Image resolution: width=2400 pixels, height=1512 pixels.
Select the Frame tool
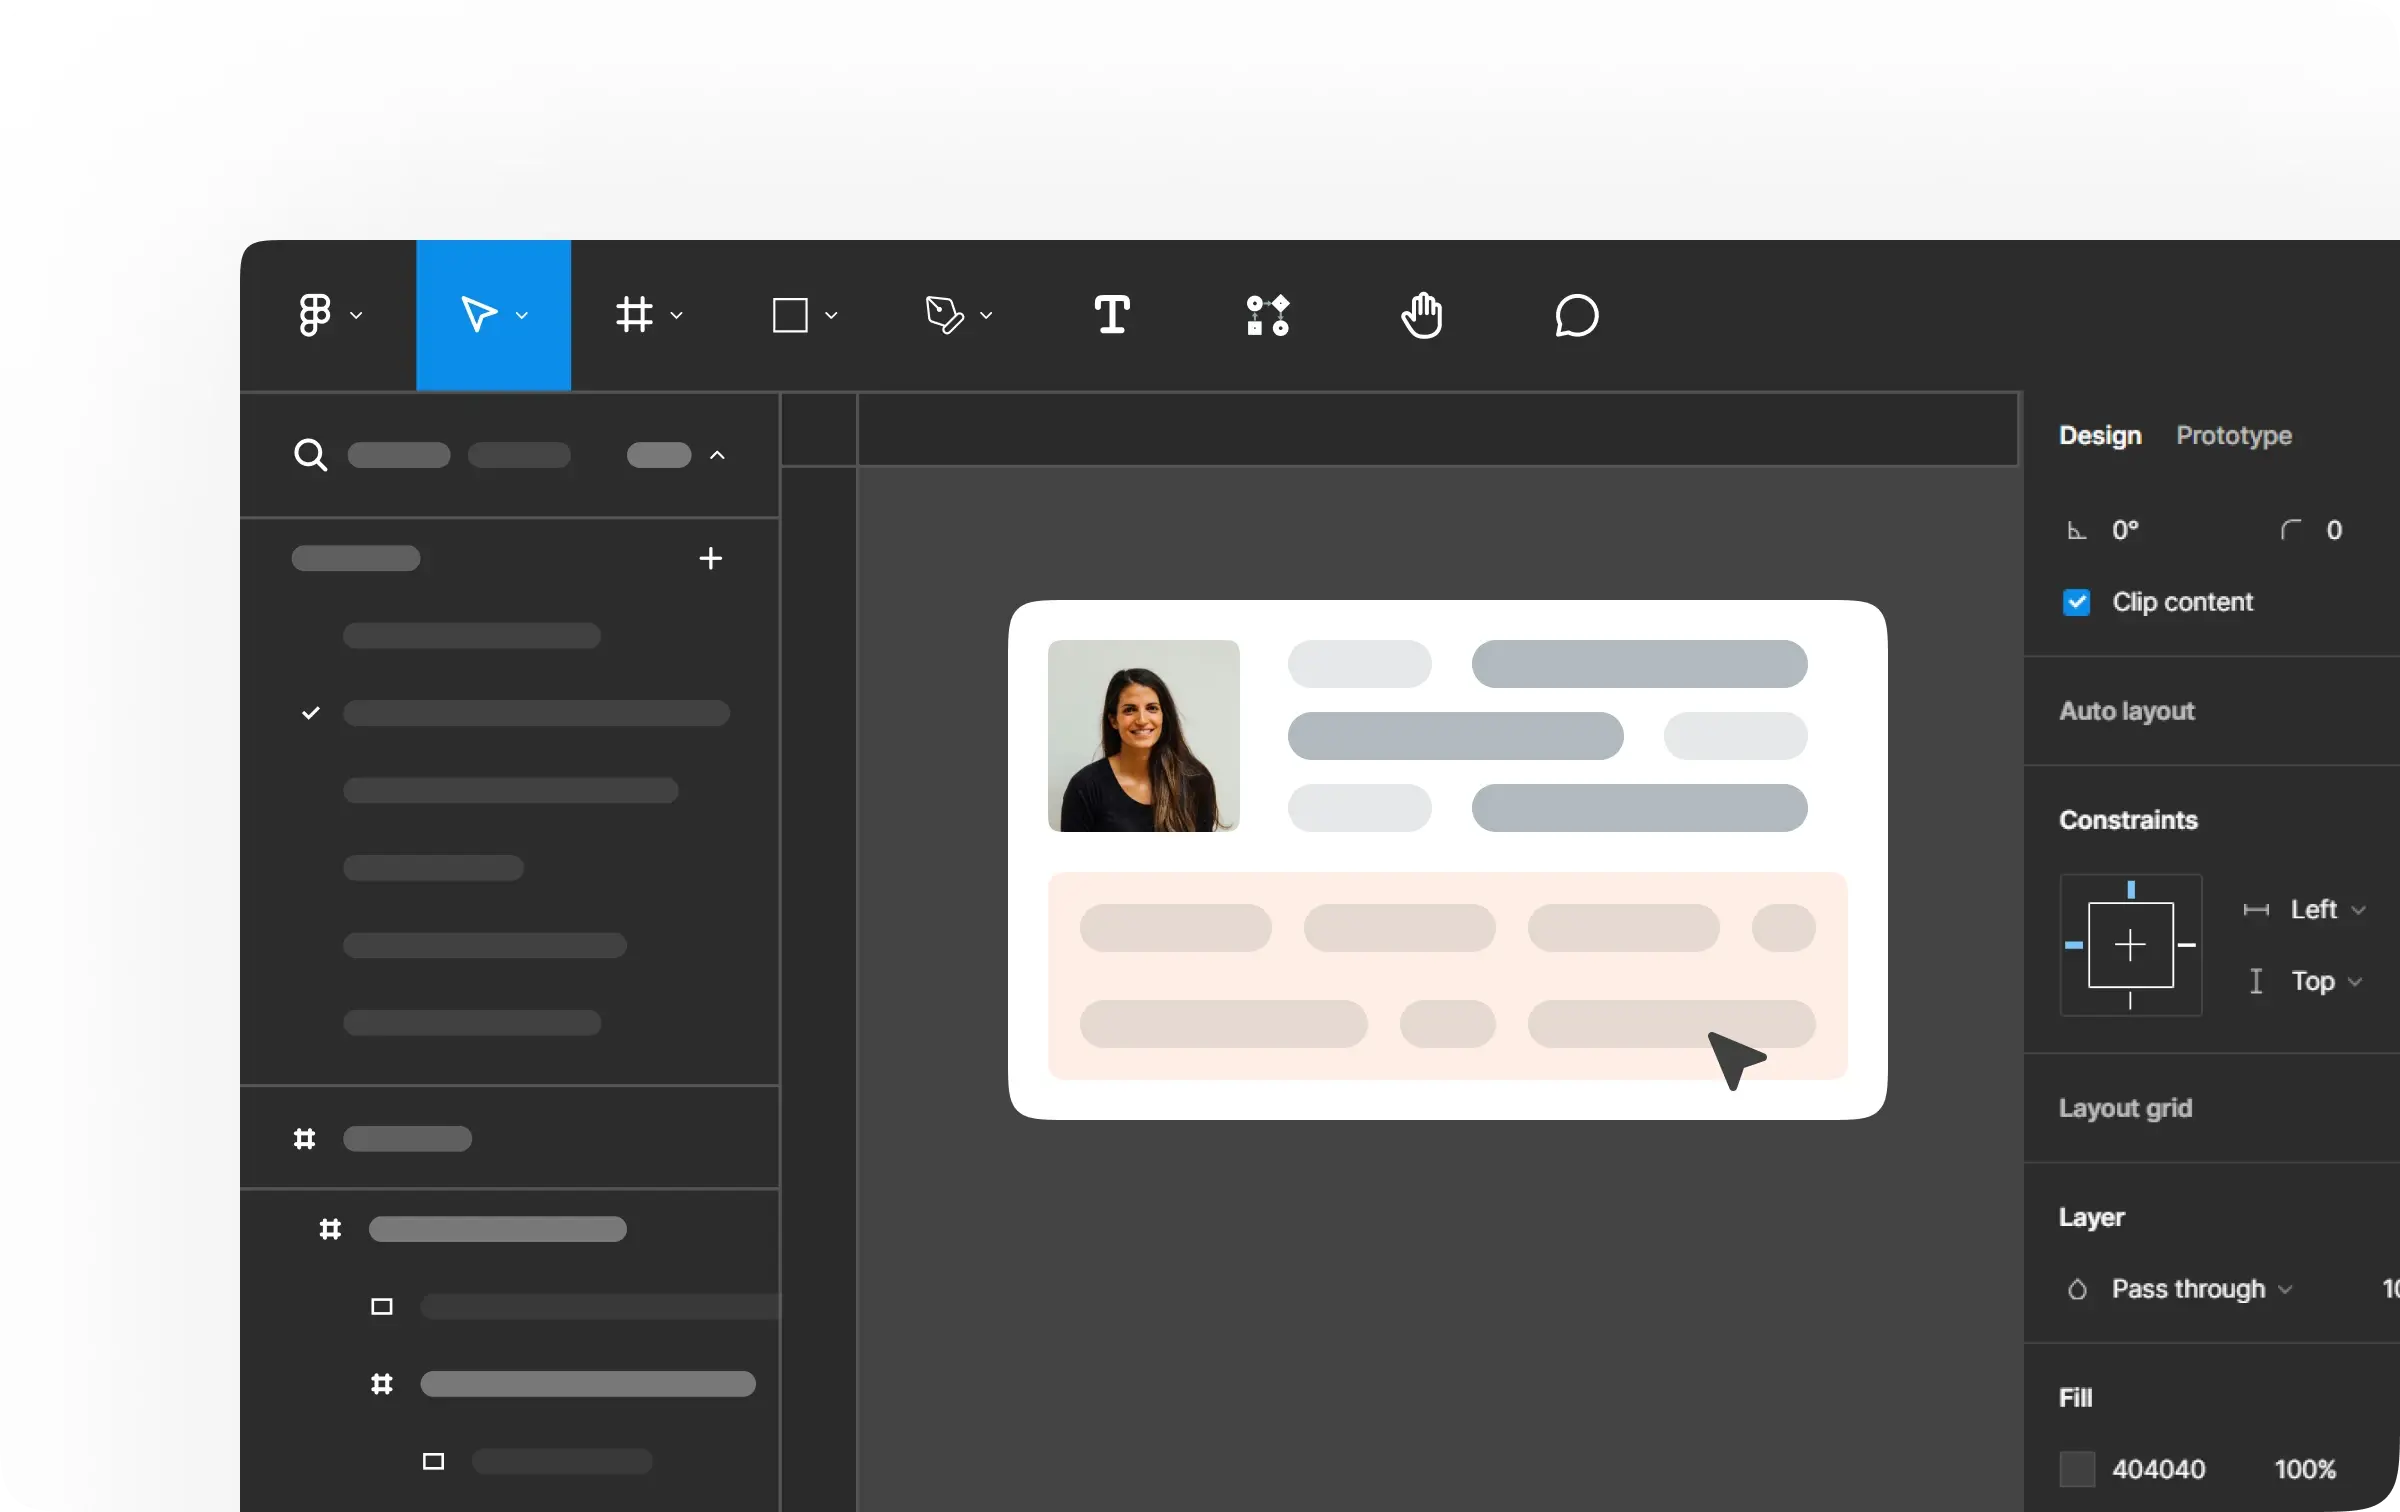tap(636, 315)
